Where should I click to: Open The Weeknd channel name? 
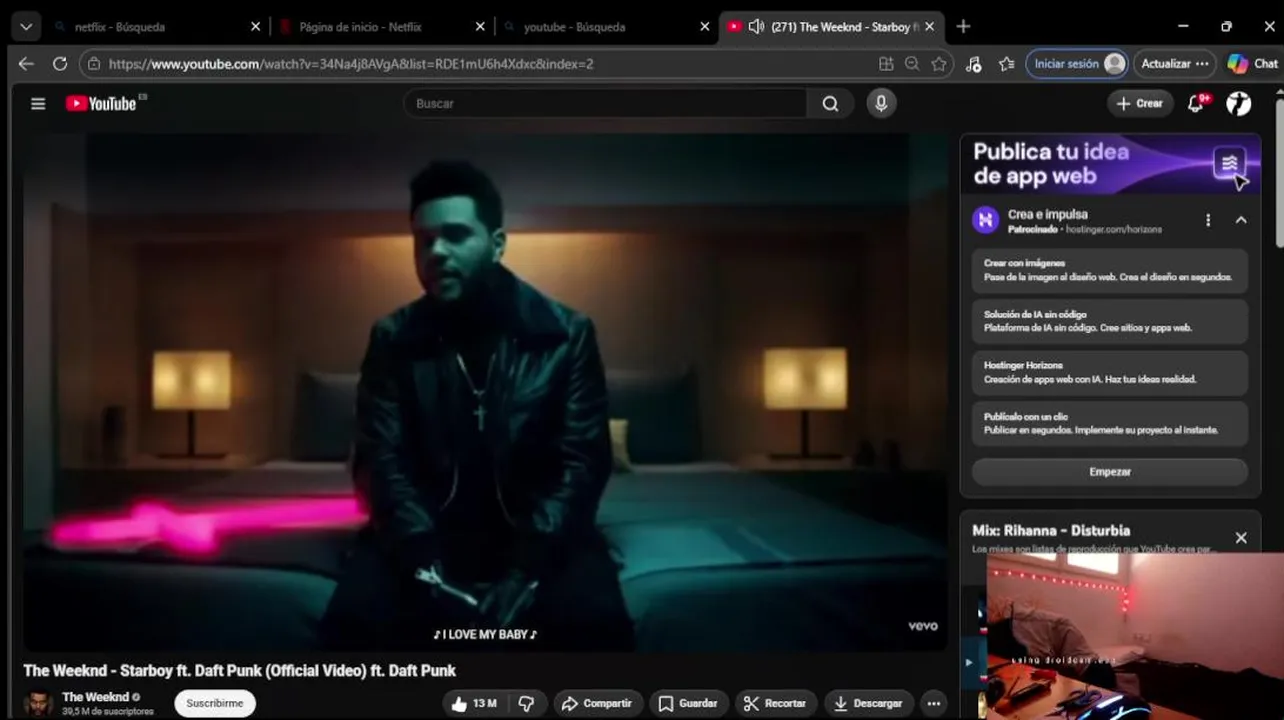click(x=95, y=697)
